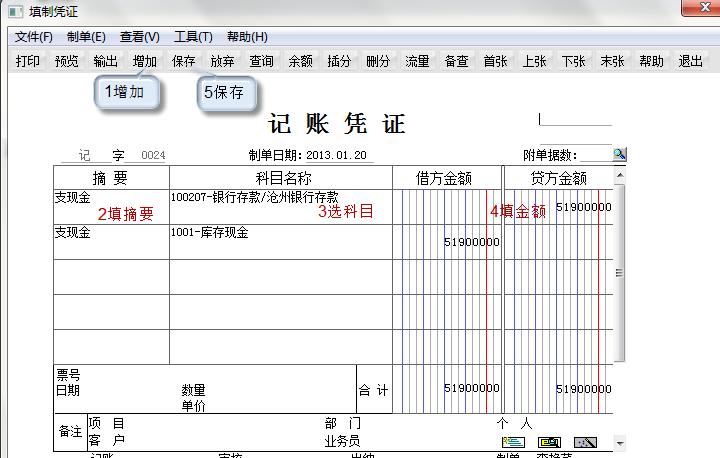Click the 填制凭证 window title icon
The image size is (720, 458).
pyautogui.click(x=15, y=11)
